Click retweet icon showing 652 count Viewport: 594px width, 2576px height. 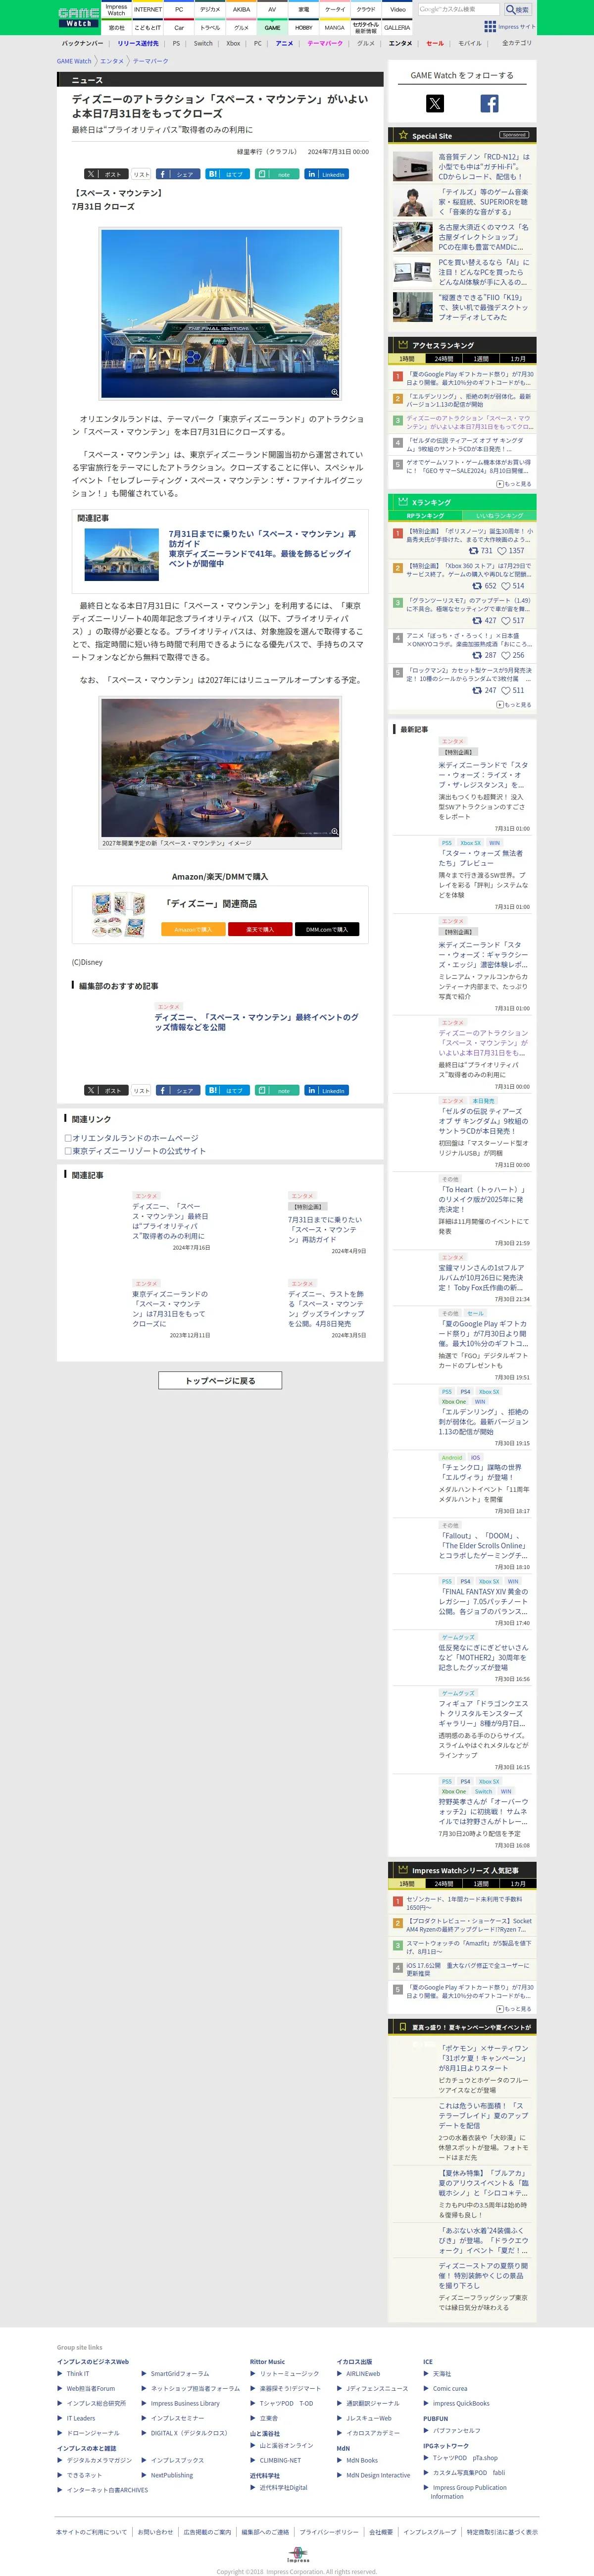[477, 586]
